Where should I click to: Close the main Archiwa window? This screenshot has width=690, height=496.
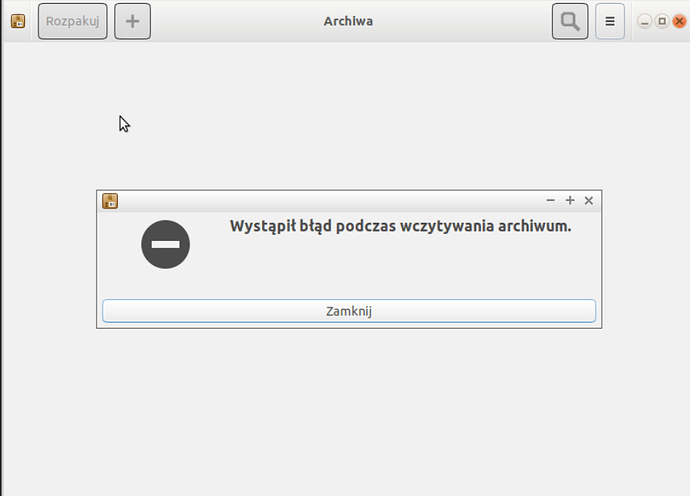[677, 21]
